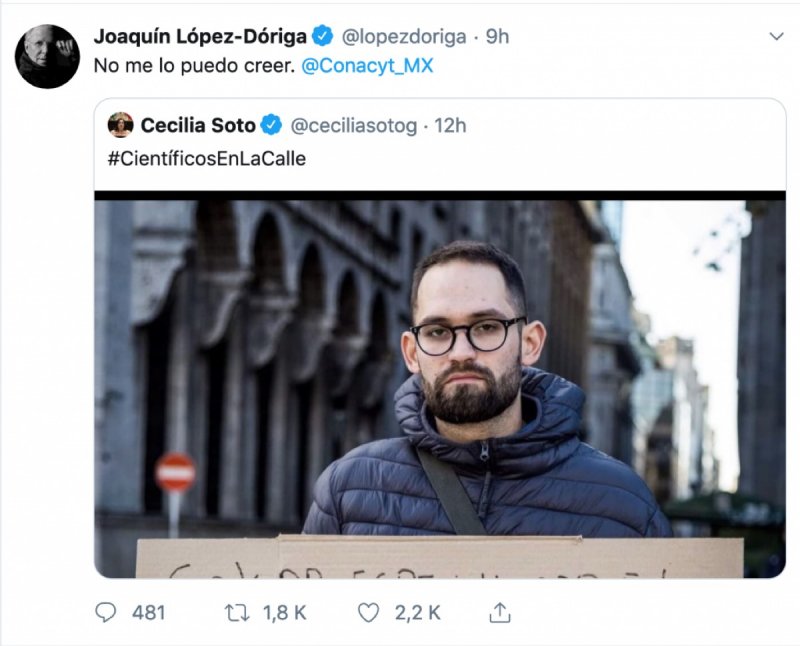Click the @lopezdoriga handle
Screen dimensions: 800x646
(404, 37)
